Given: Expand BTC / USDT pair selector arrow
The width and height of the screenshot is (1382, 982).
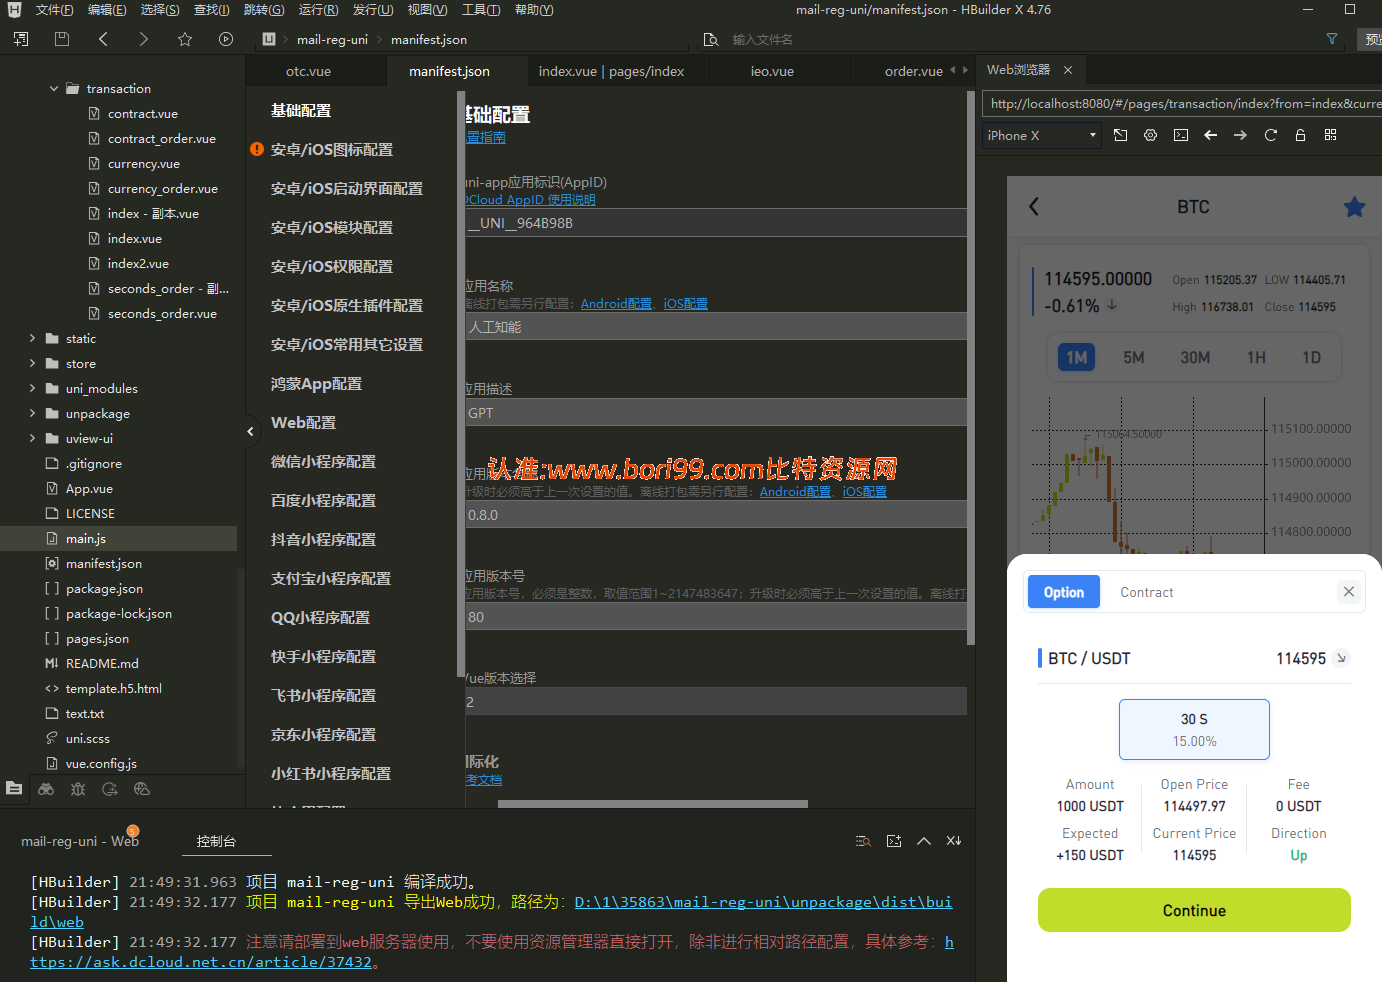Looking at the screenshot, I should 1342,658.
